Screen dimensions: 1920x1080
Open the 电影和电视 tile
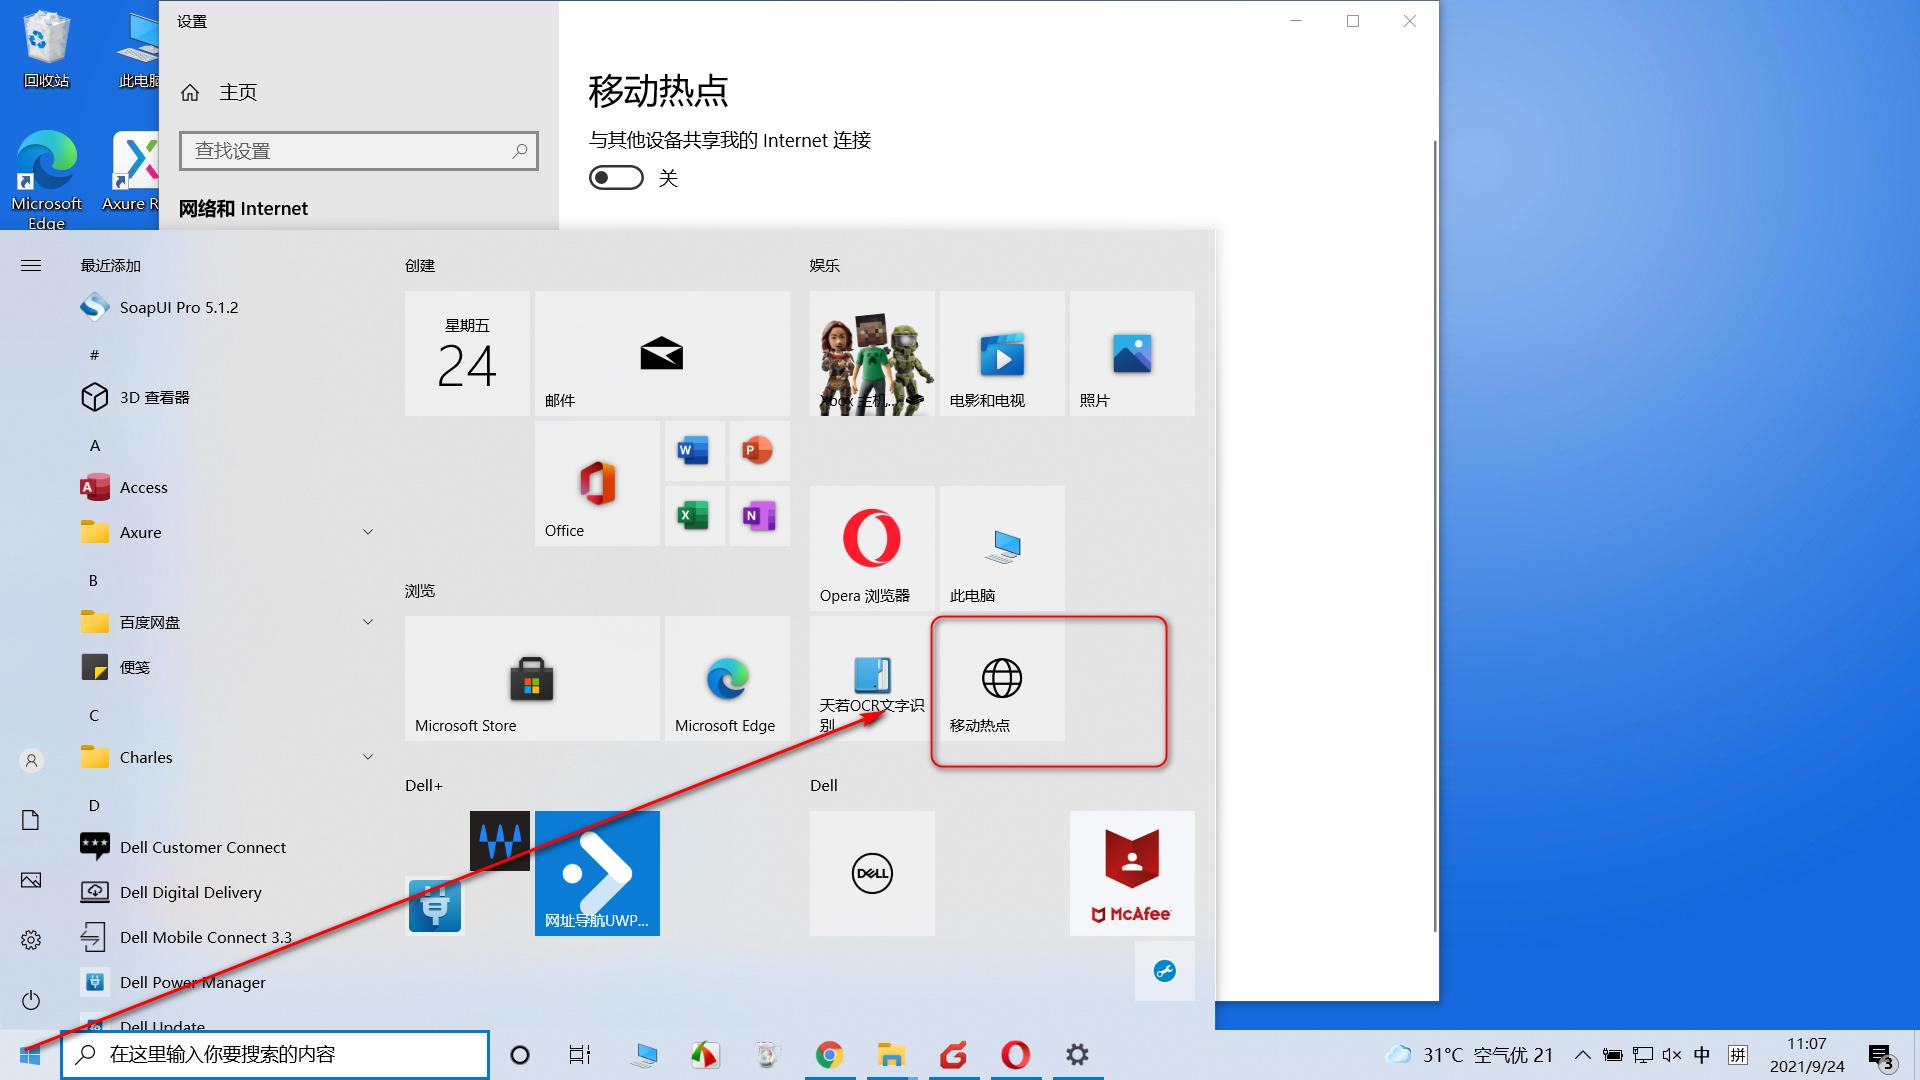1002,353
